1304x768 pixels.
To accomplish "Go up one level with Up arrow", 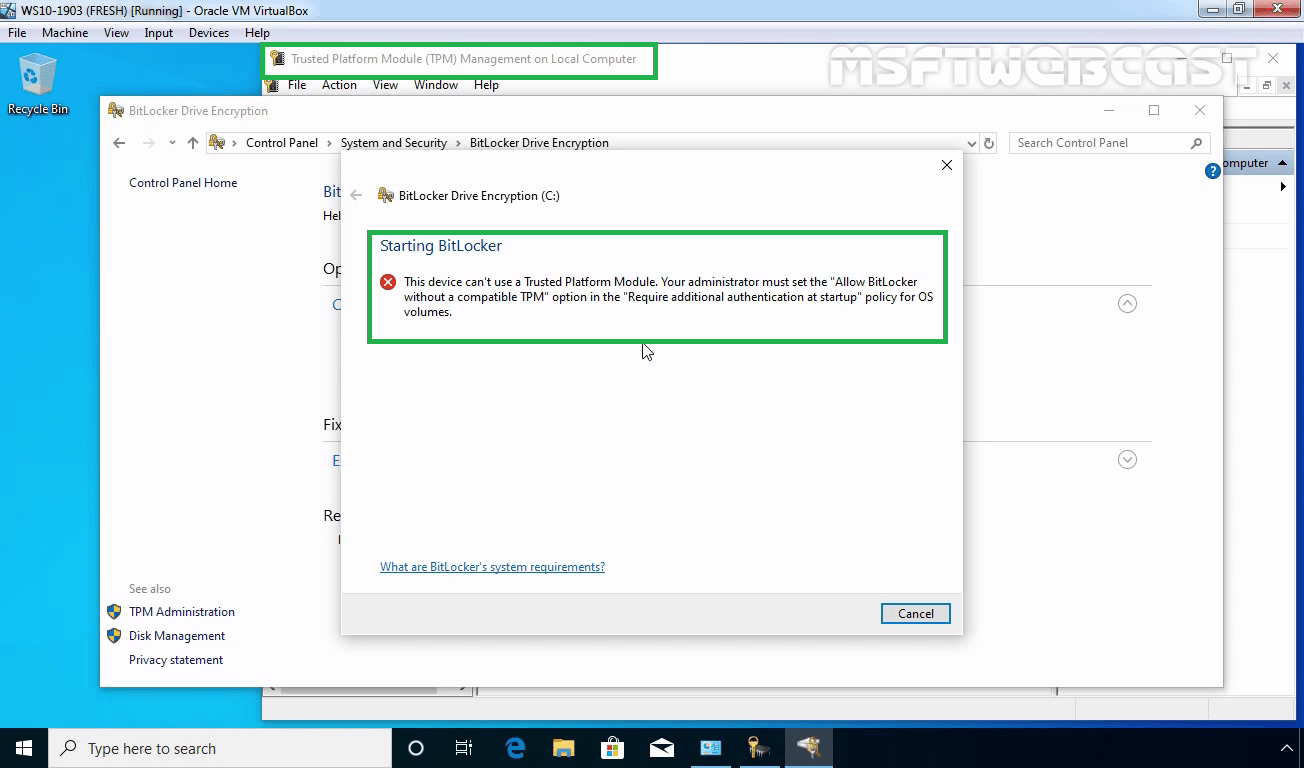I will click(x=193, y=143).
